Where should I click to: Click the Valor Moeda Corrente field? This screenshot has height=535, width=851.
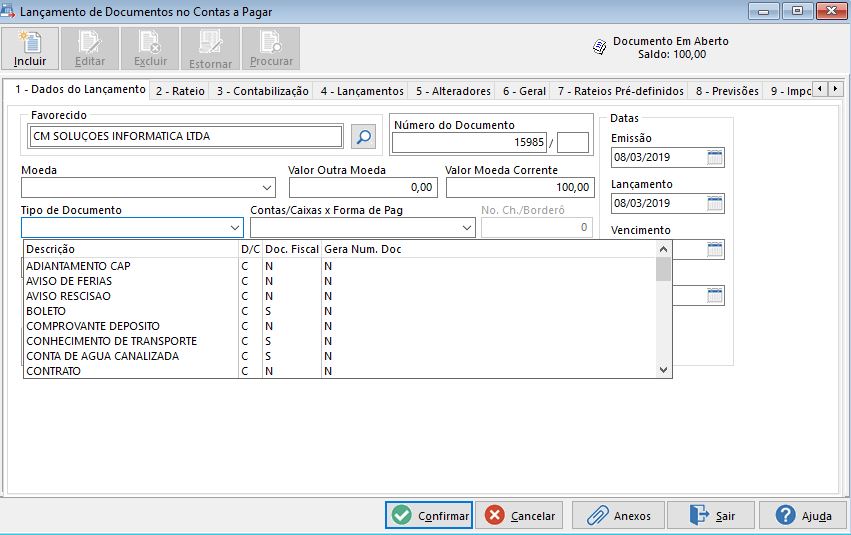[520, 188]
